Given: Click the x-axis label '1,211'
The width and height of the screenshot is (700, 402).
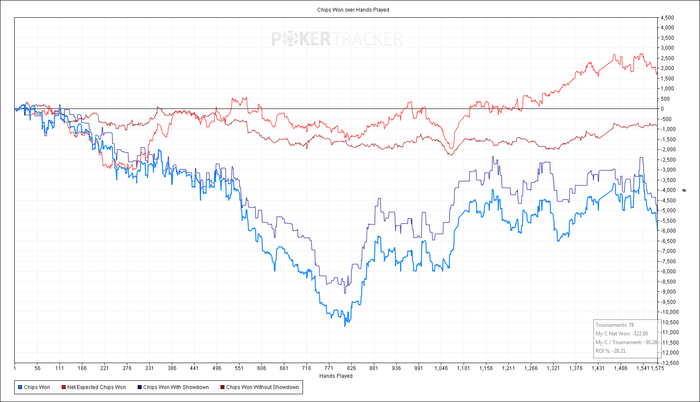Looking at the screenshot, I should coord(508,368).
